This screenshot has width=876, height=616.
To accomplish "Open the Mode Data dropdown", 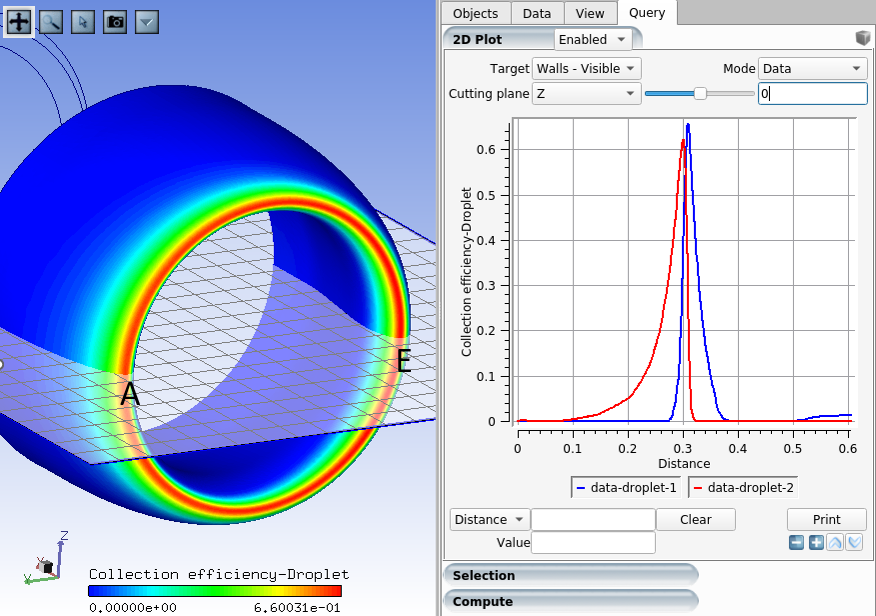I will click(812, 68).
